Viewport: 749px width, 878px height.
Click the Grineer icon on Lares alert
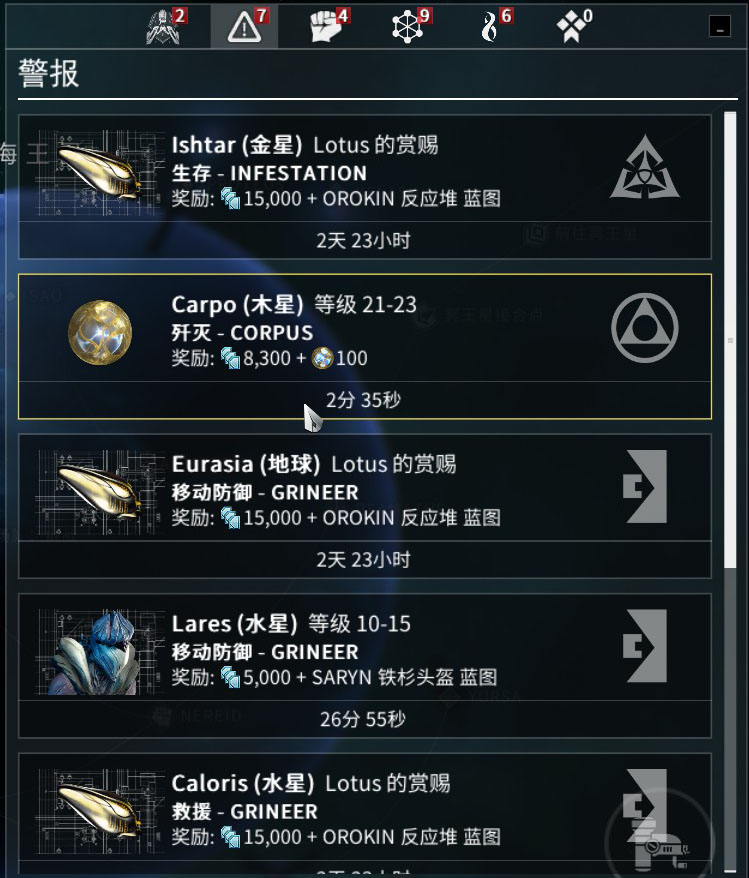pos(645,646)
